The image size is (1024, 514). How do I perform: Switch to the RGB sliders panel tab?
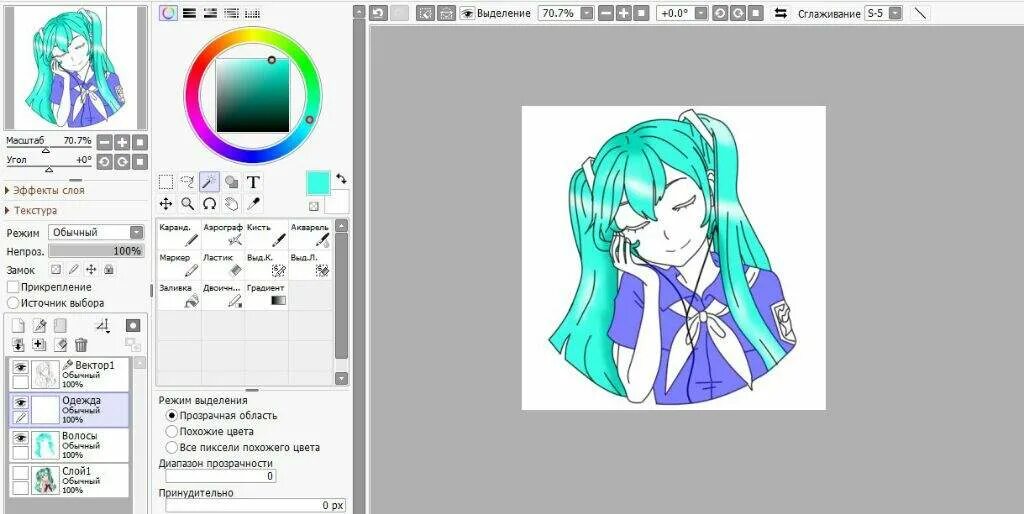pyautogui.click(x=189, y=12)
